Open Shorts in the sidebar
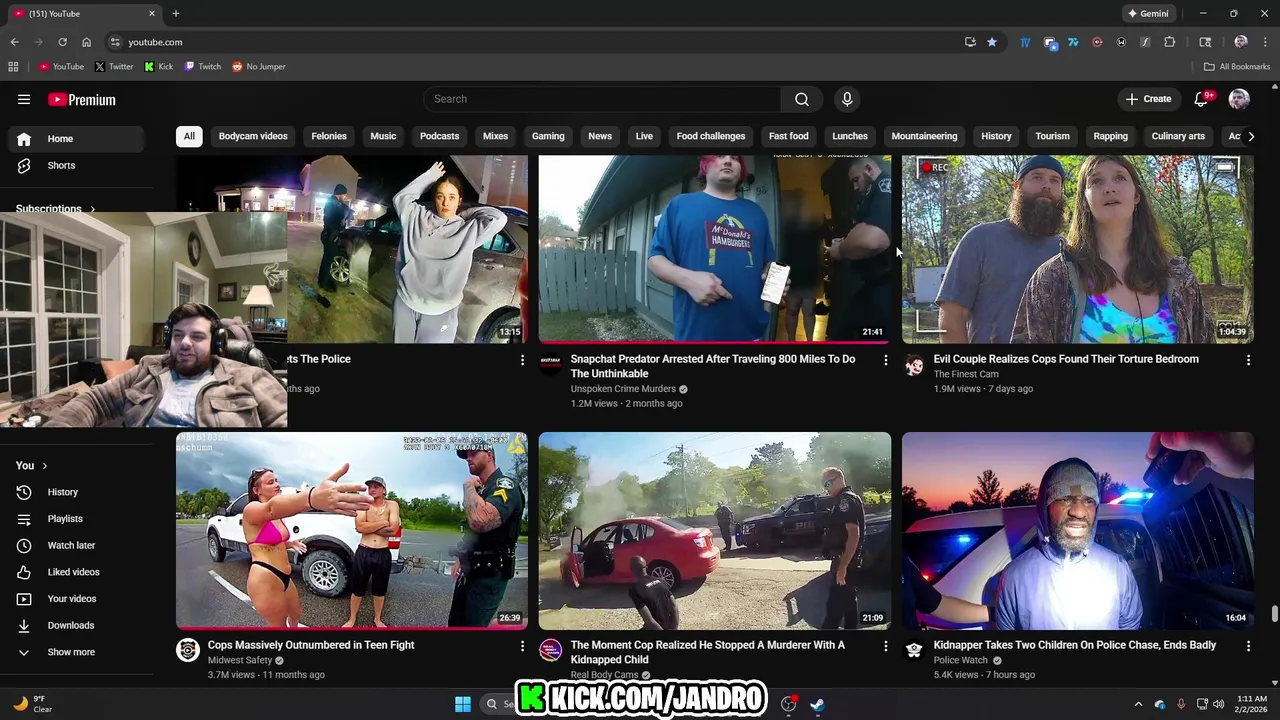Image resolution: width=1280 pixels, height=720 pixels. [76, 165]
